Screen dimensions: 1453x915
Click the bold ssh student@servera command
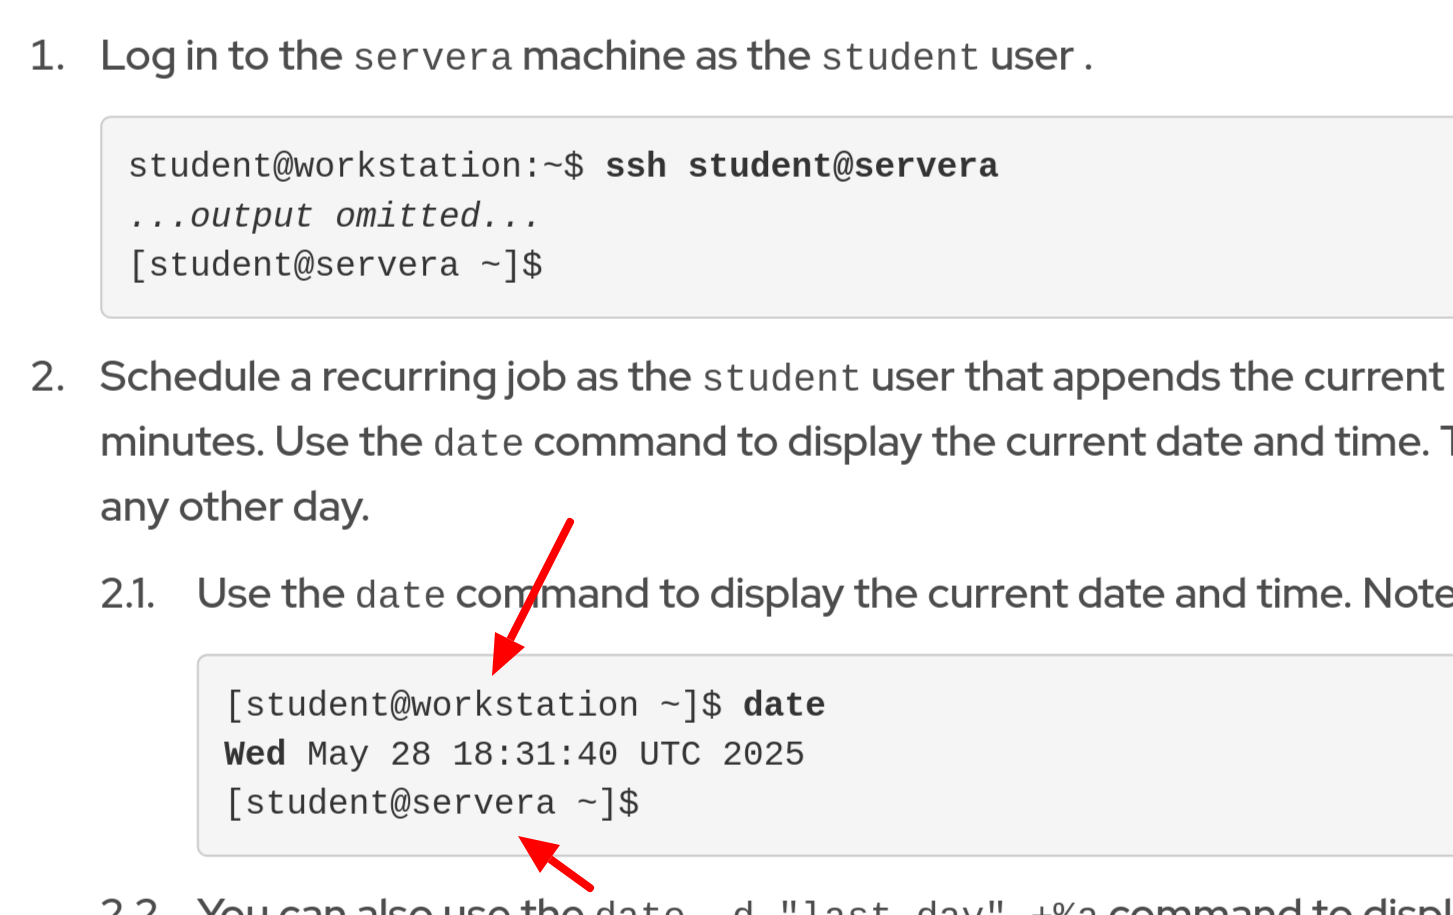(801, 166)
